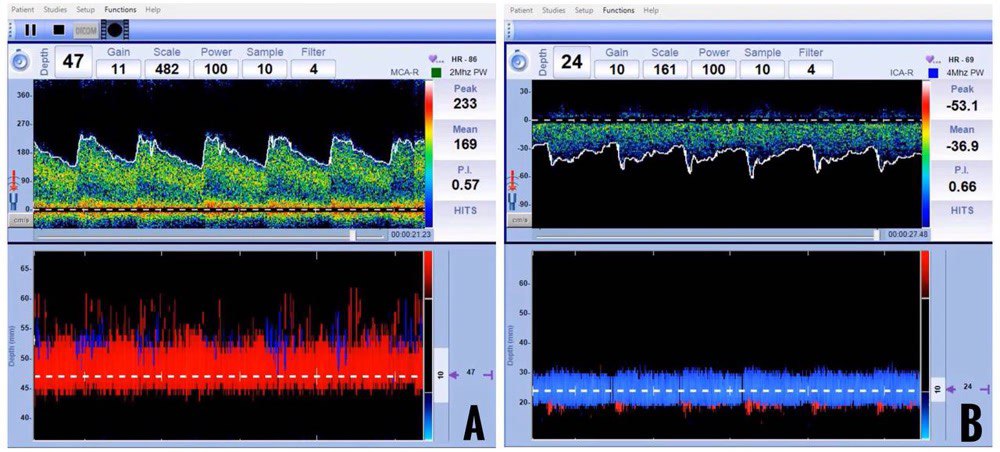
Task: Pause recording in panel A toolbar
Action: pos(30,29)
